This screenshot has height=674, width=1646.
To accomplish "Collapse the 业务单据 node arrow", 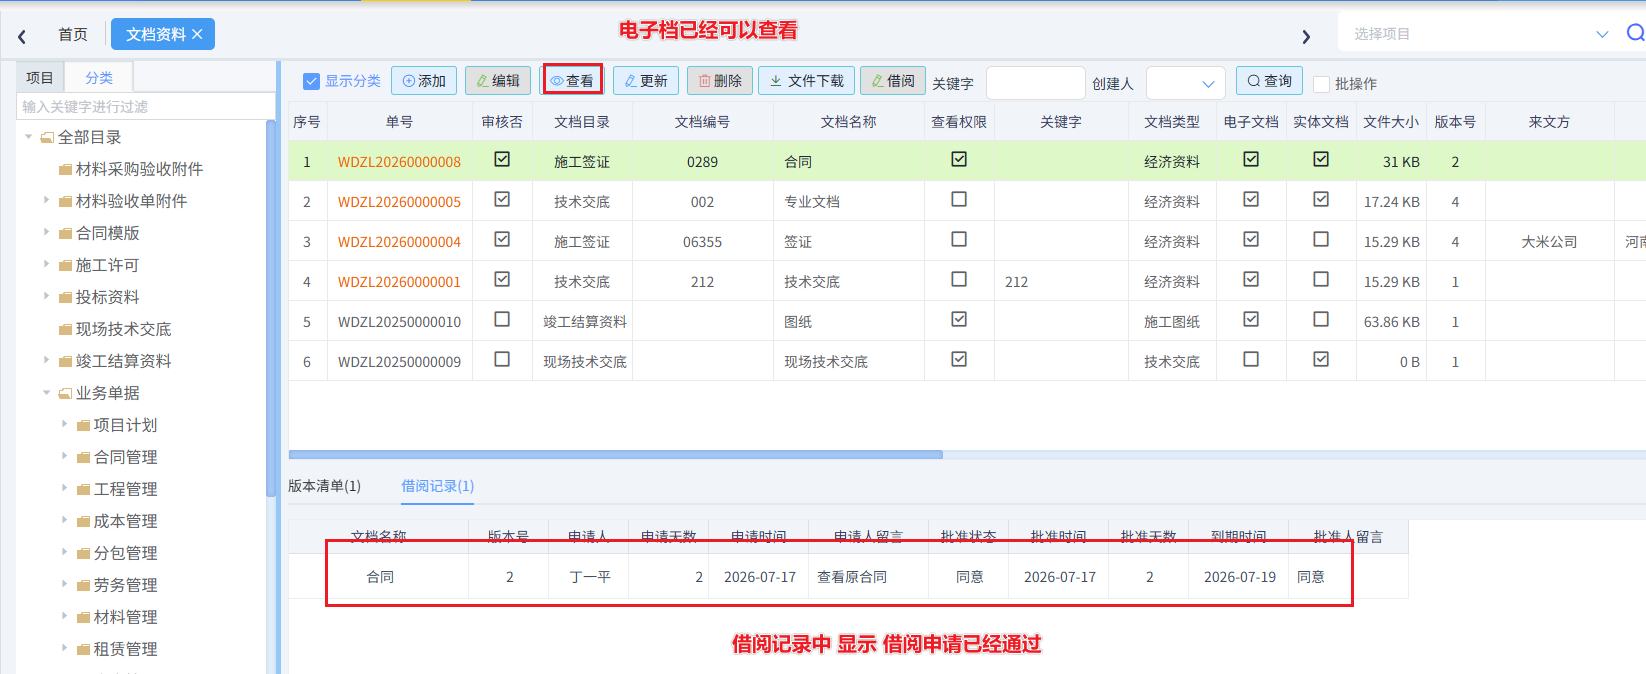I will click(x=47, y=393).
